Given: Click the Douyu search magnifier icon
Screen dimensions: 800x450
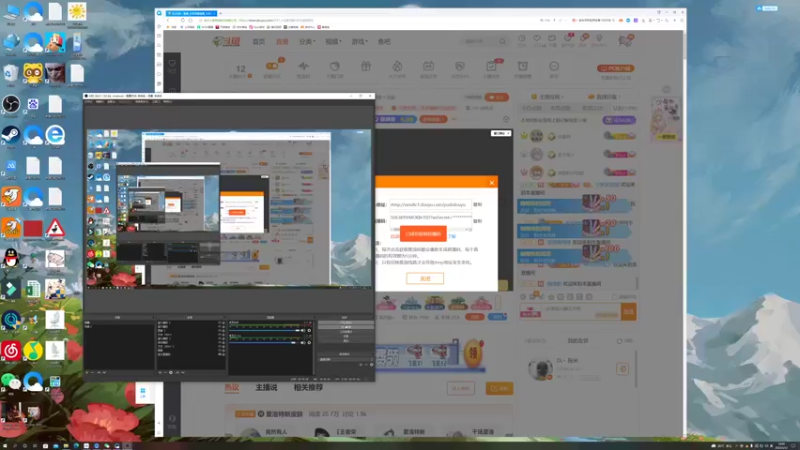Looking at the screenshot, I should point(503,41).
